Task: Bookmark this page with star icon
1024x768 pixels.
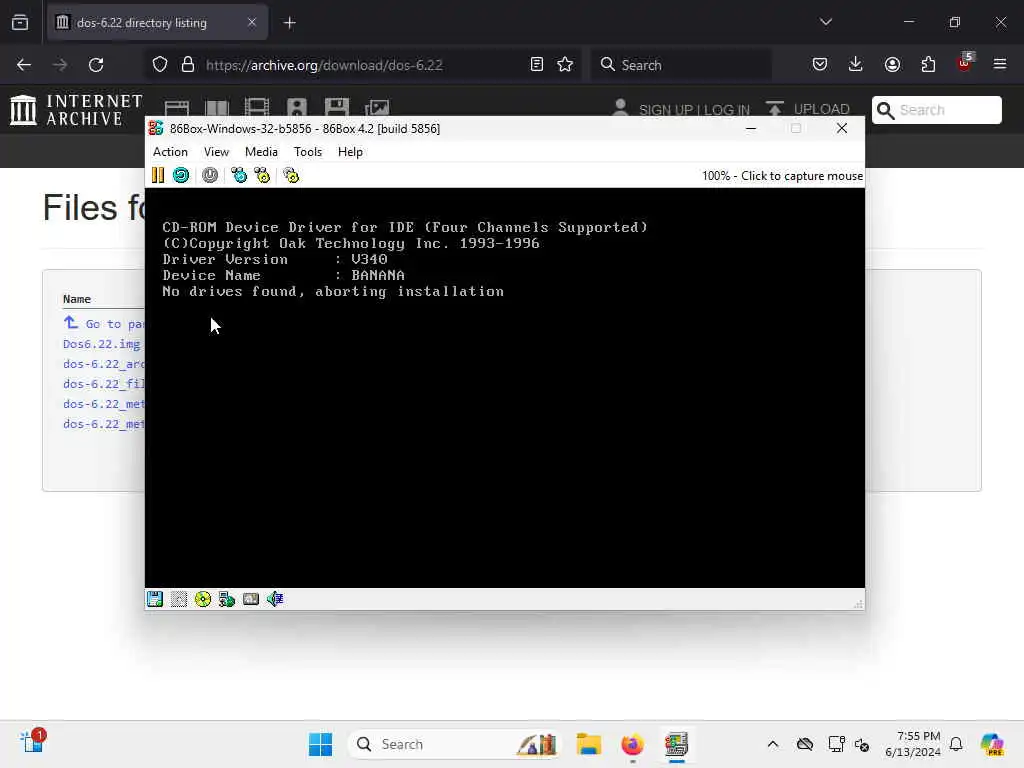Action: [566, 65]
